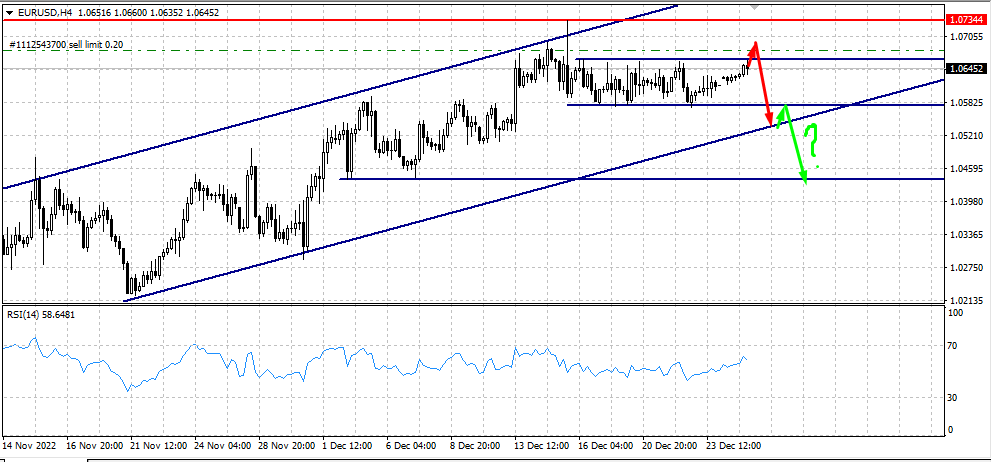
Task: Click the RSI scale value 70
Action: pyautogui.click(x=954, y=346)
